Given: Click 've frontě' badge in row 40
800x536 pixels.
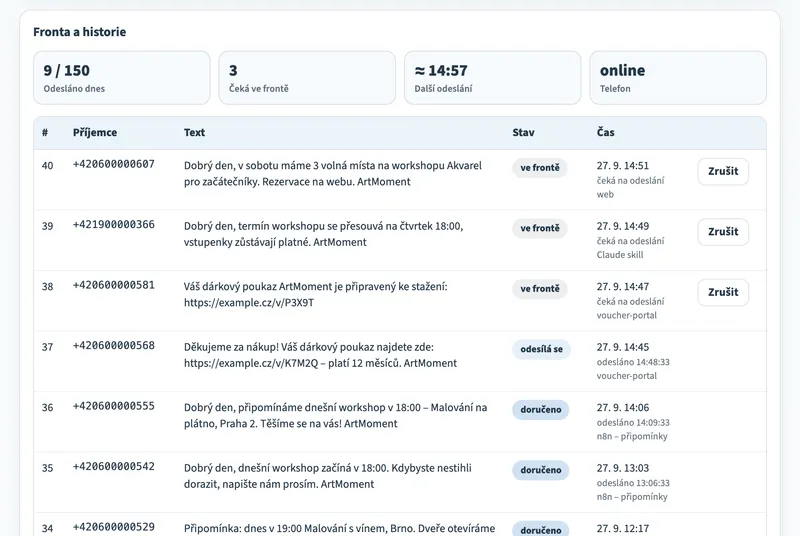Looking at the screenshot, I should (x=540, y=168).
